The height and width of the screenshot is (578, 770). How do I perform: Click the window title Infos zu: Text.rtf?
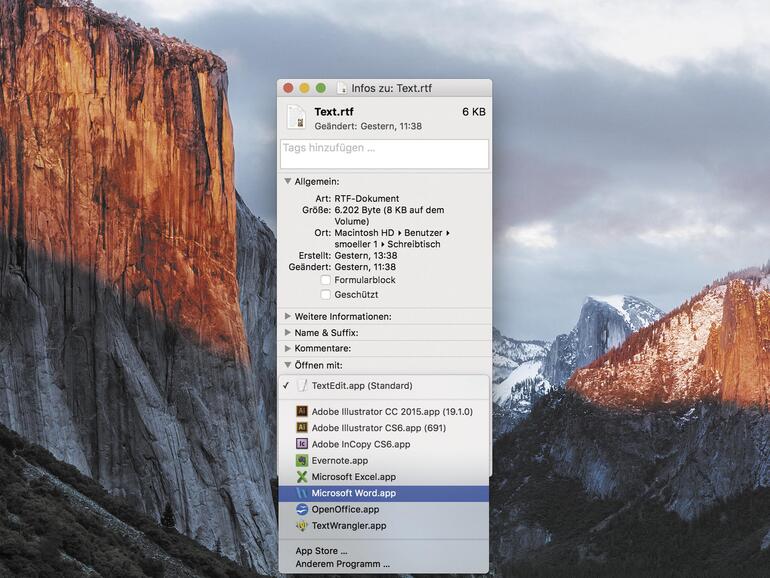click(391, 88)
